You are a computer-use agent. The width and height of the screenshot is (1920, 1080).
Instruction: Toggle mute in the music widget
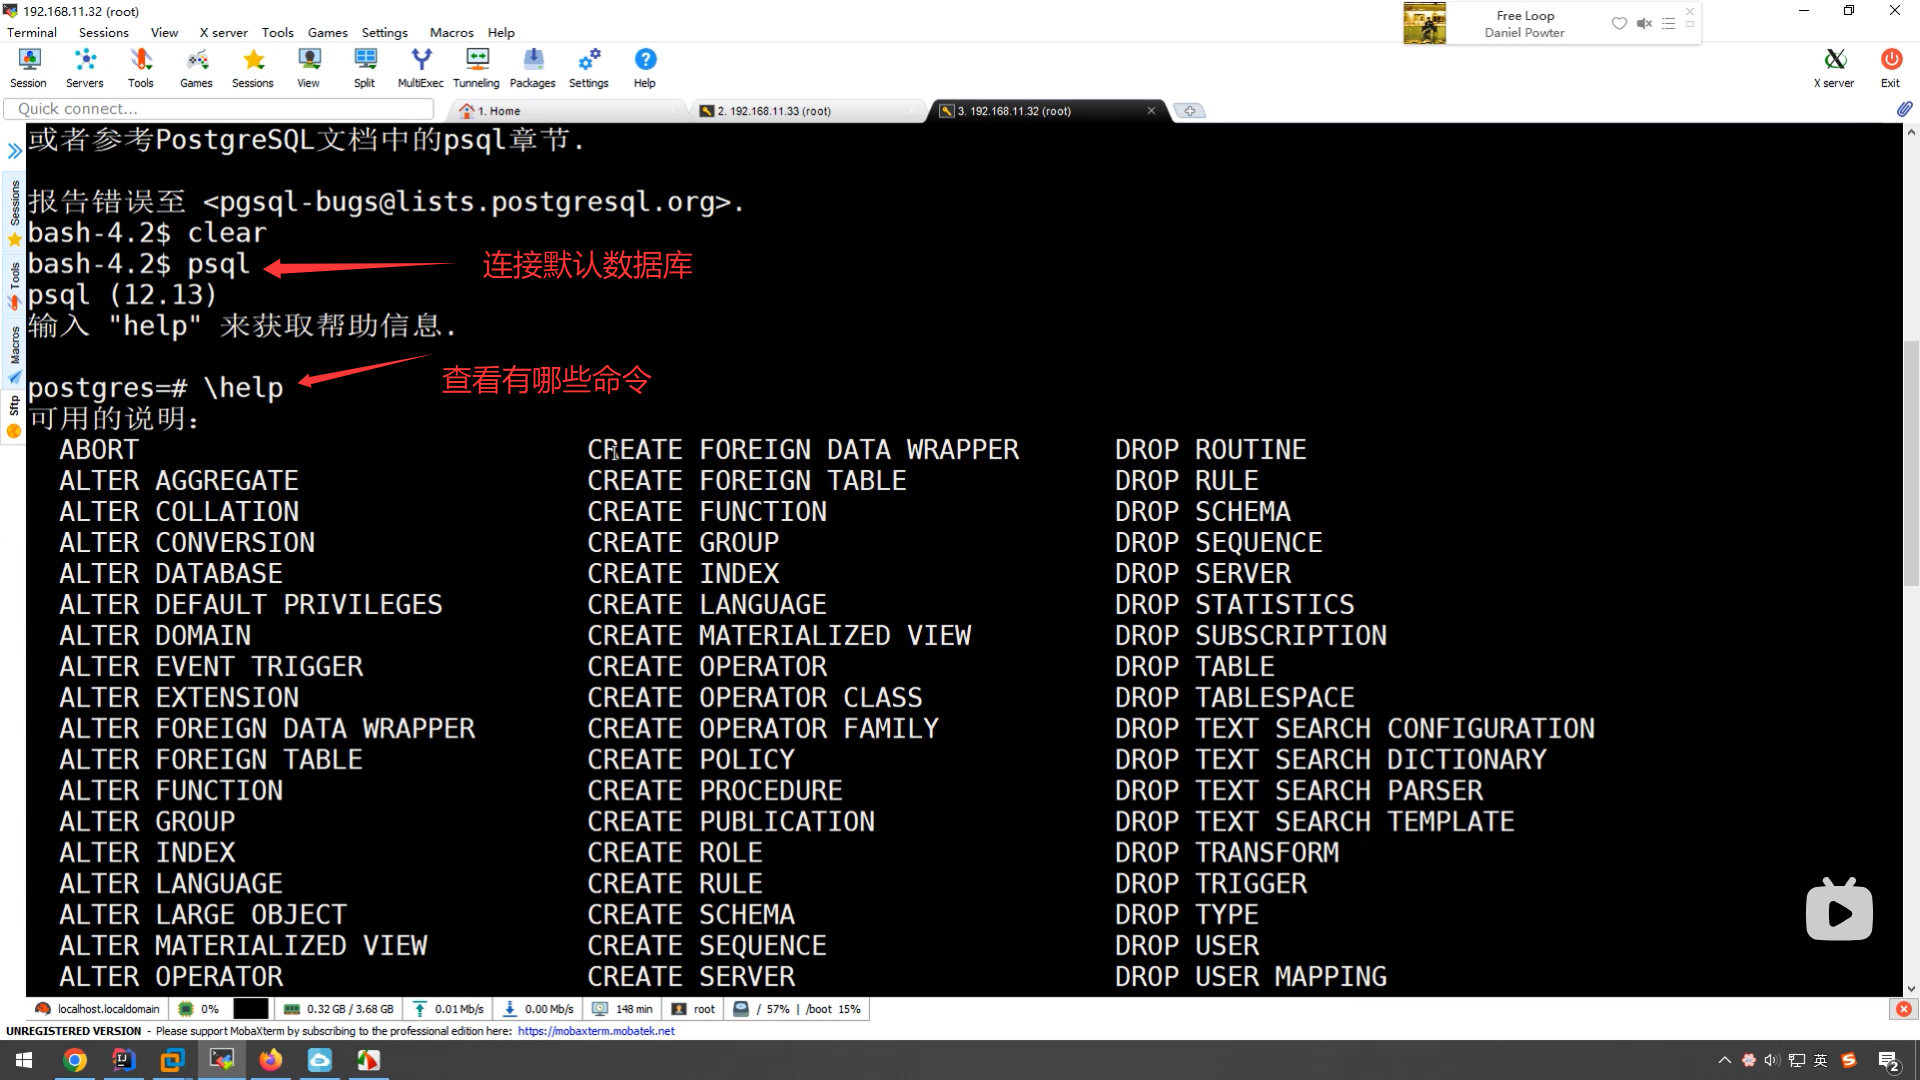pos(1644,23)
